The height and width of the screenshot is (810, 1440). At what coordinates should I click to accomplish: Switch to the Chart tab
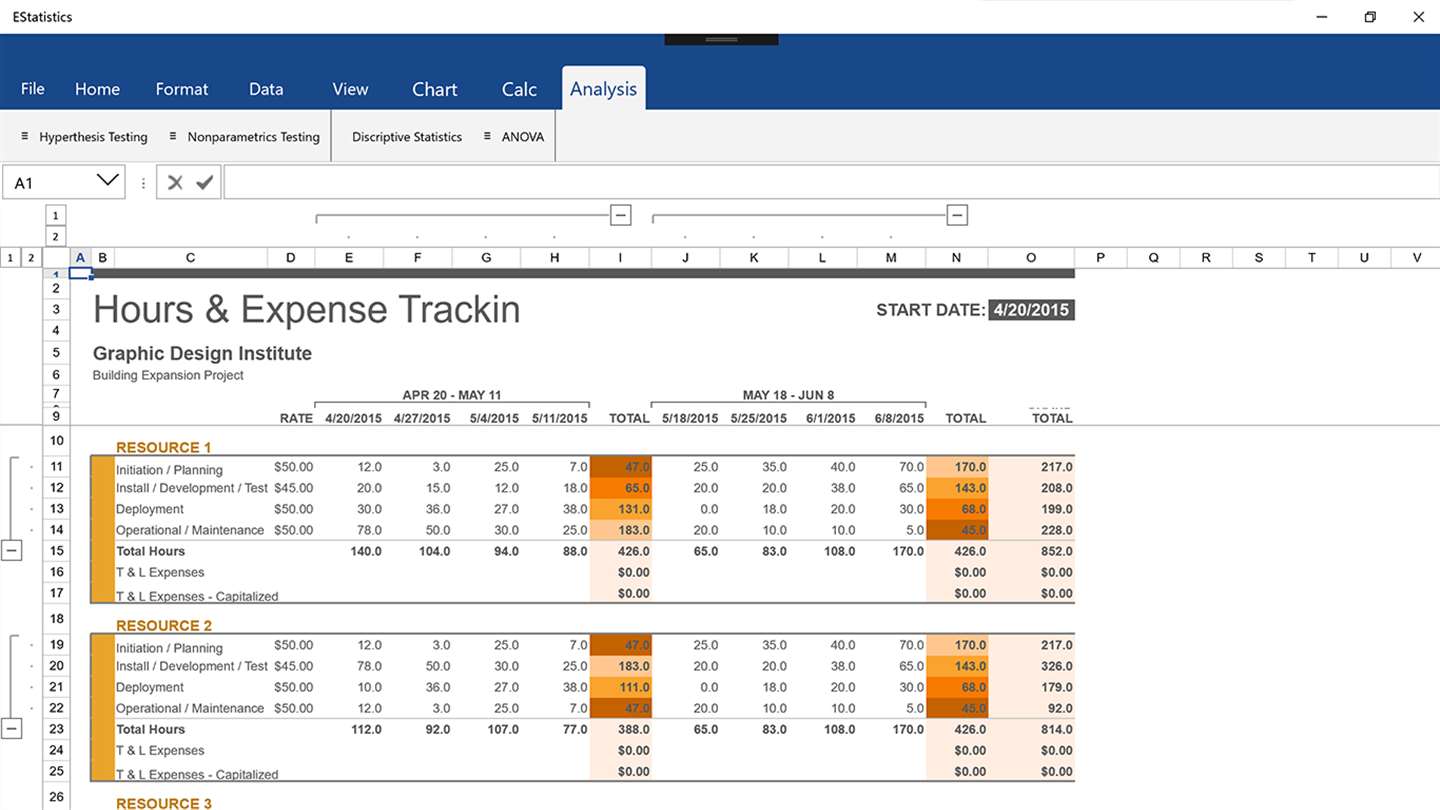435,89
